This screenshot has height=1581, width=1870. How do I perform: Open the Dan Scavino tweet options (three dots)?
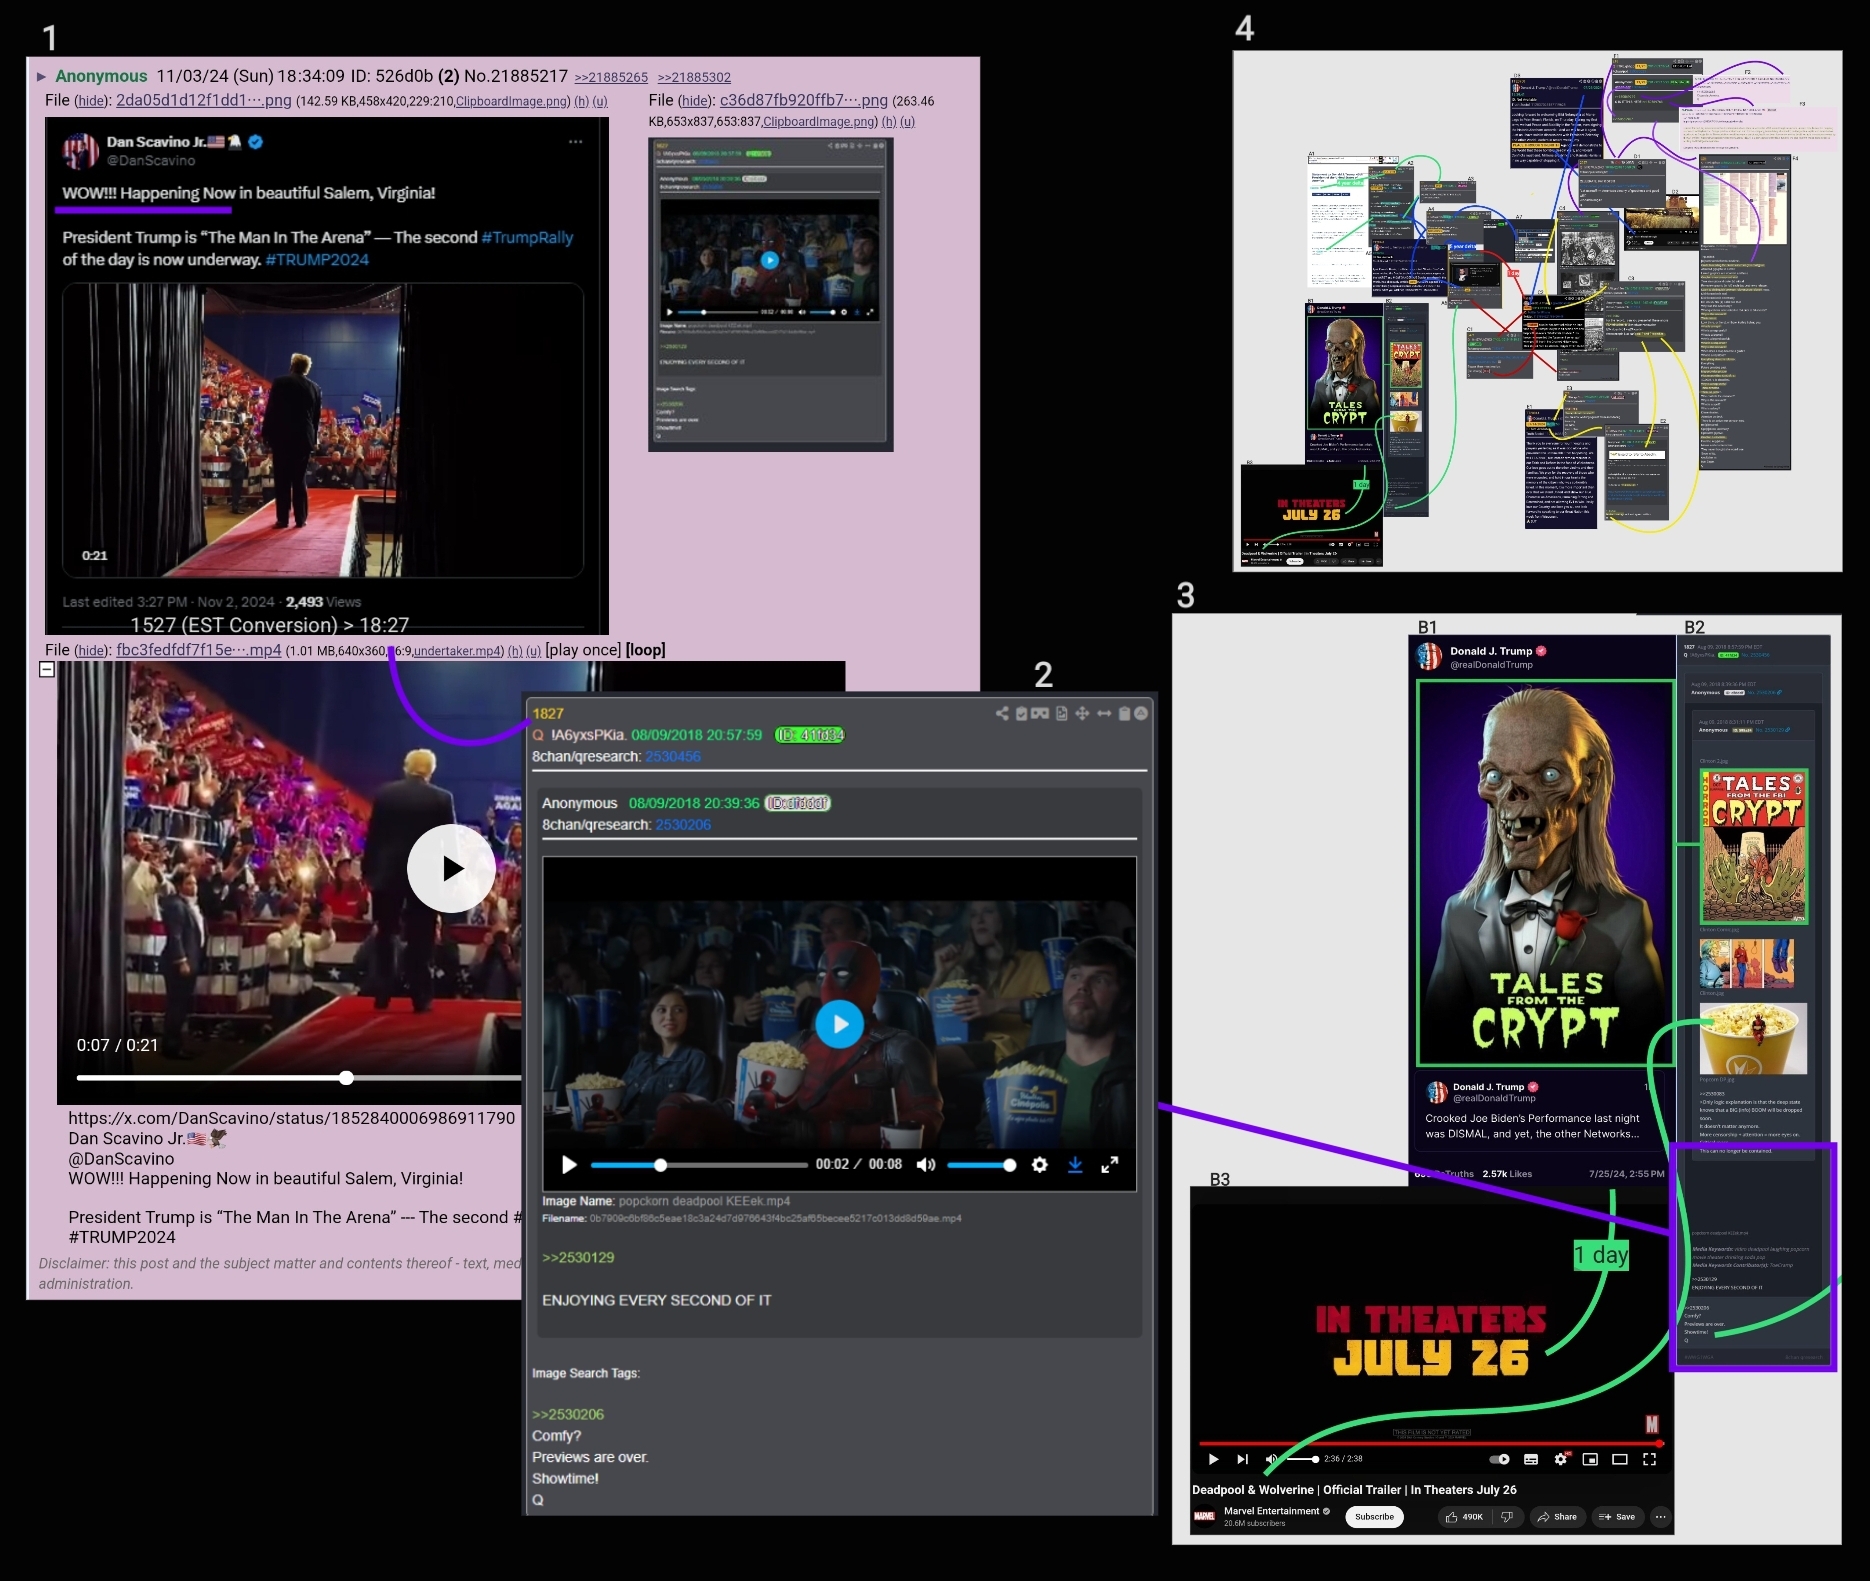pyautogui.click(x=576, y=142)
